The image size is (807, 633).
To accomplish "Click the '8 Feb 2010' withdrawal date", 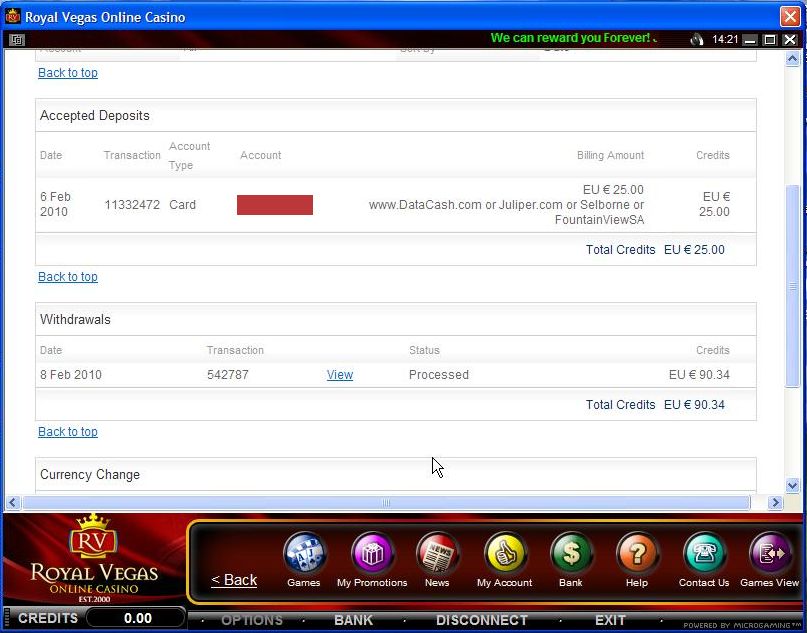I will click(71, 375).
